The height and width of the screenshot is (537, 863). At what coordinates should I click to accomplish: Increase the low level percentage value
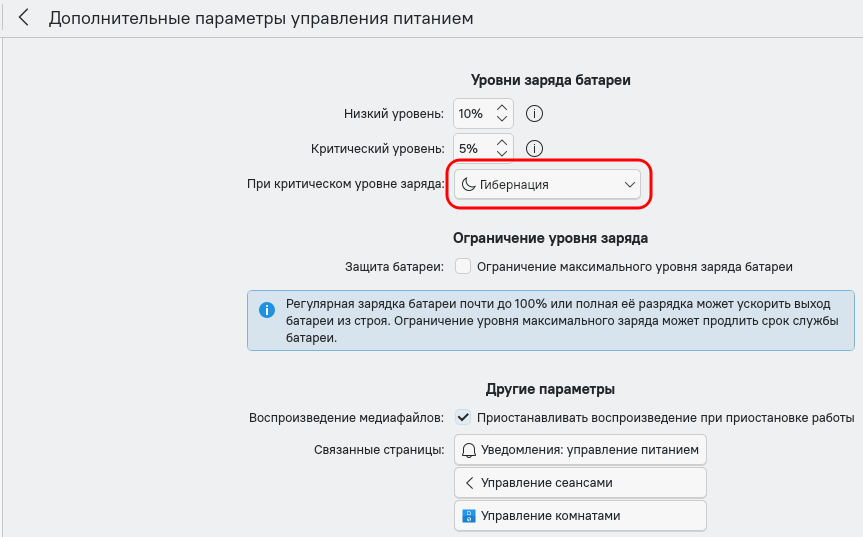[502, 107]
